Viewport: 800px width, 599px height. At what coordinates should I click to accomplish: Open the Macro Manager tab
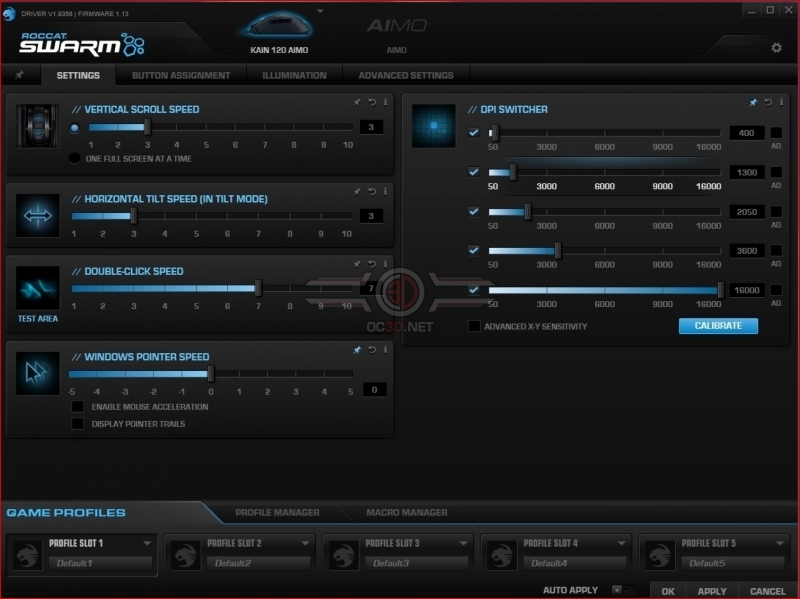pyautogui.click(x=407, y=512)
